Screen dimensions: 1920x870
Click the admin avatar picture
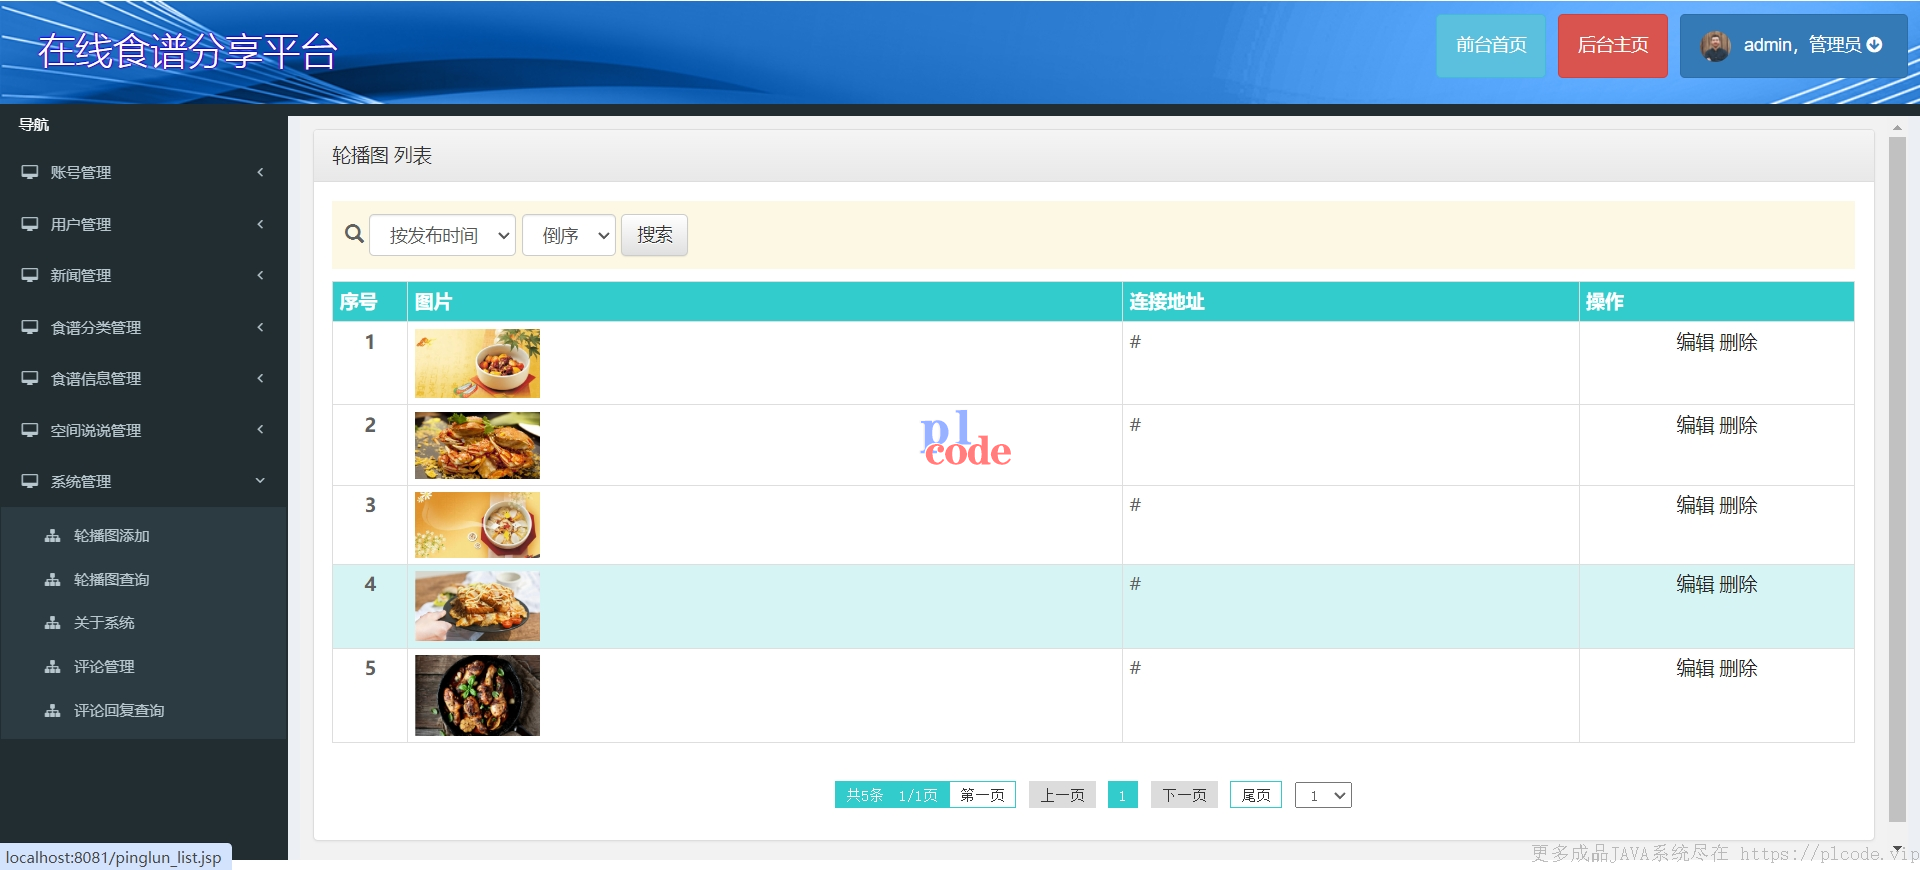coord(1716,46)
